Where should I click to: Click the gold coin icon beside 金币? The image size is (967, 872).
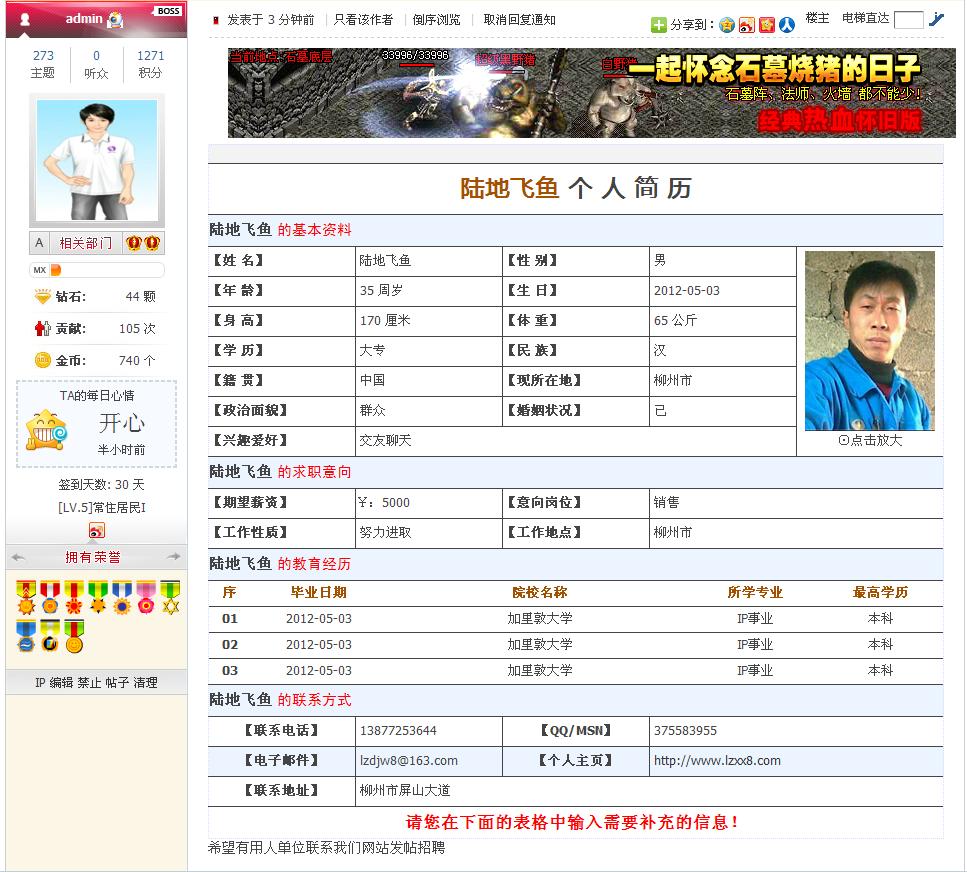[41, 360]
